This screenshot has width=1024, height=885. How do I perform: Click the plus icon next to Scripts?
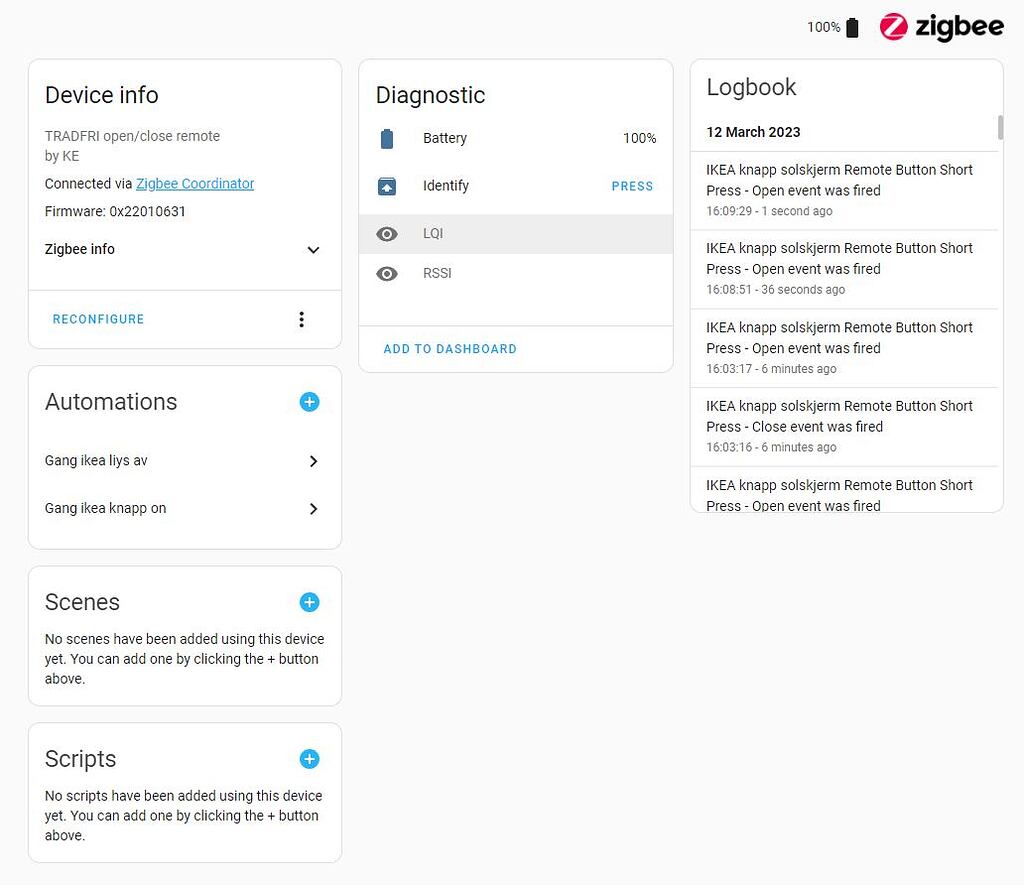pos(309,759)
